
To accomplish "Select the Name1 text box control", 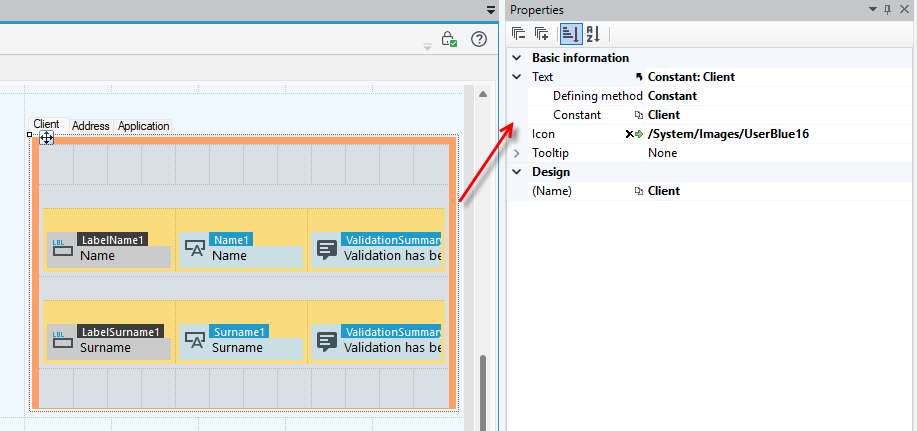I will (x=240, y=248).
